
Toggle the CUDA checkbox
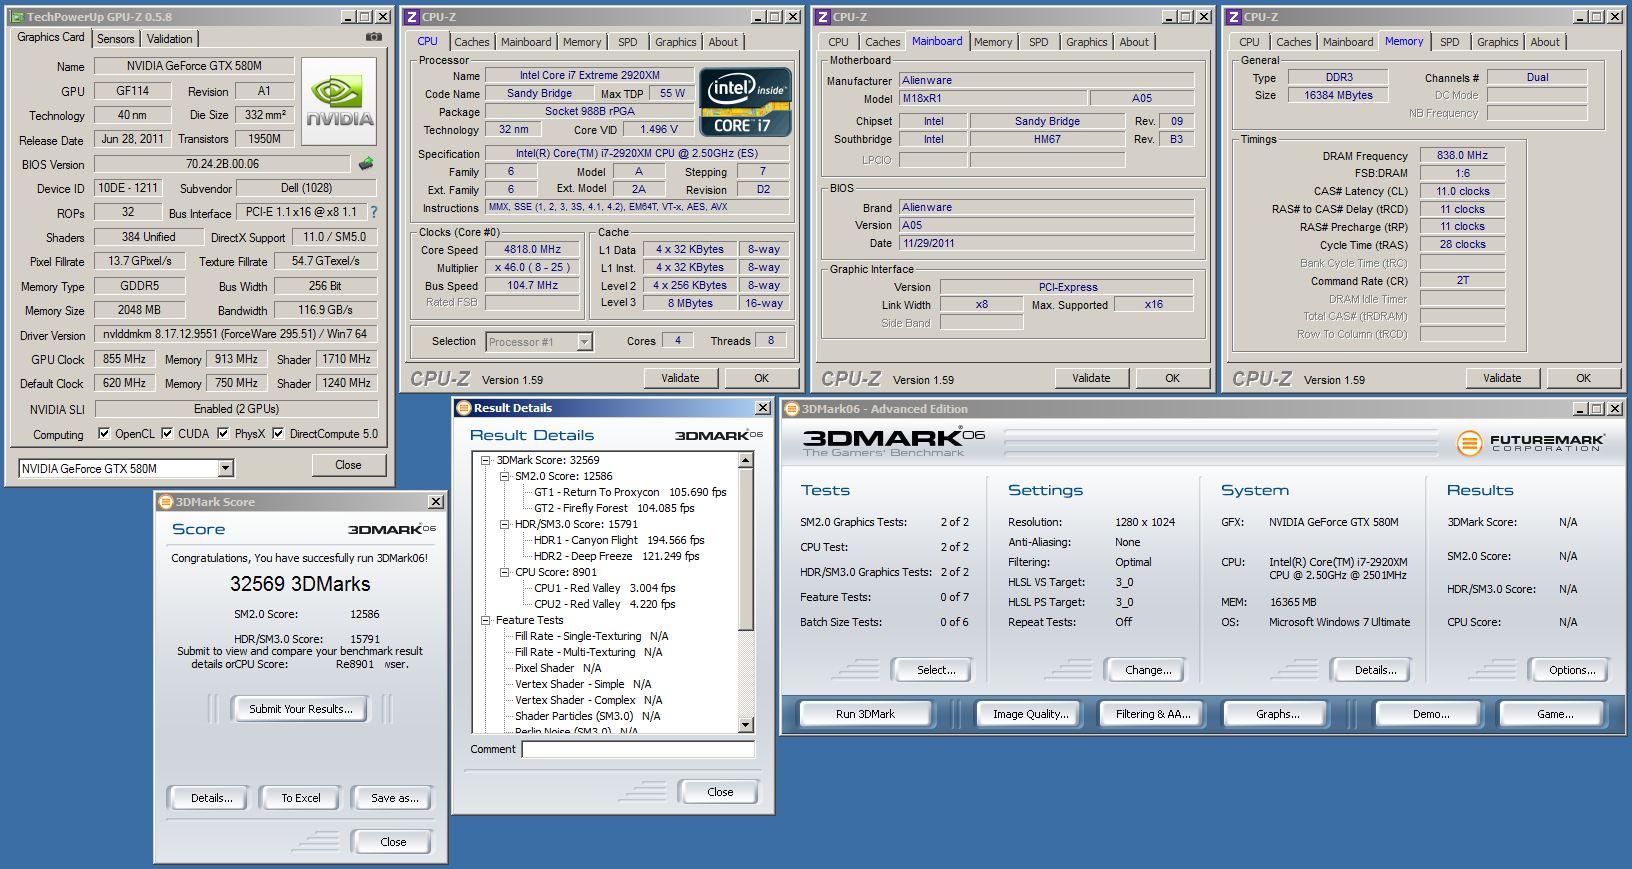pos(167,433)
